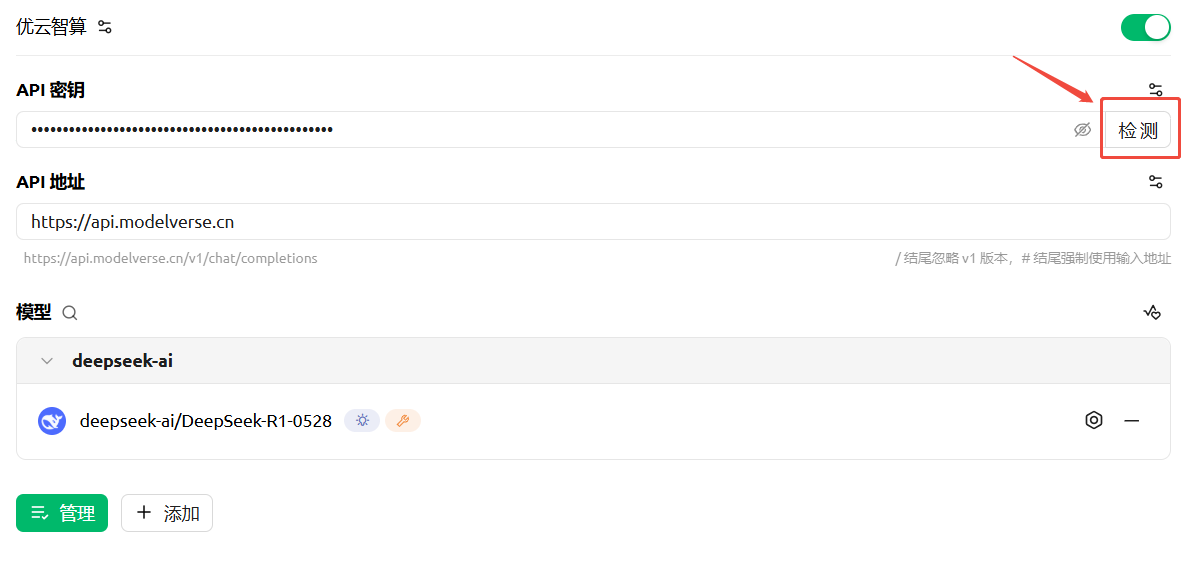Open API 密钥 settings sliders icon
1186x567 pixels.
pyautogui.click(x=1155, y=90)
